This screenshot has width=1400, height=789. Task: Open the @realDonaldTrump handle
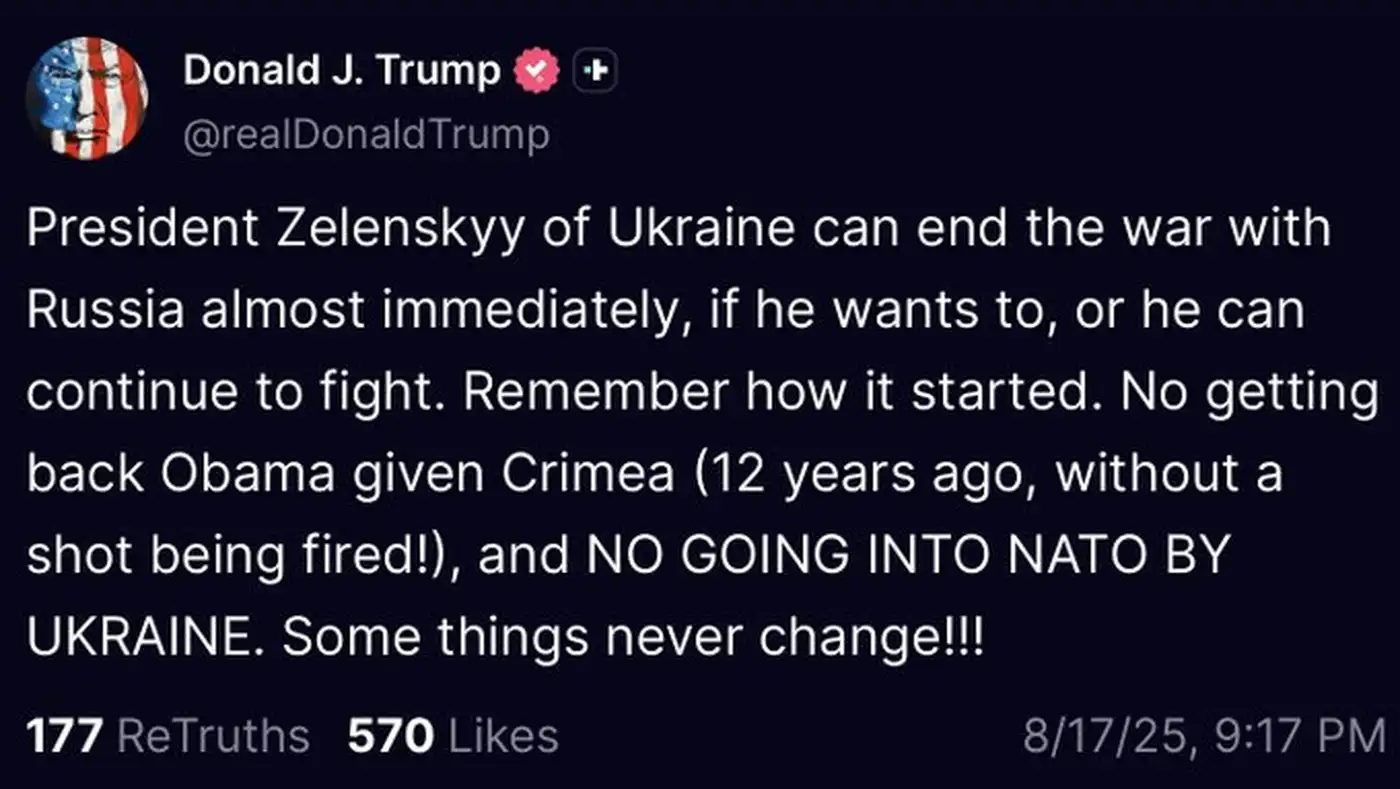pyautogui.click(x=365, y=135)
